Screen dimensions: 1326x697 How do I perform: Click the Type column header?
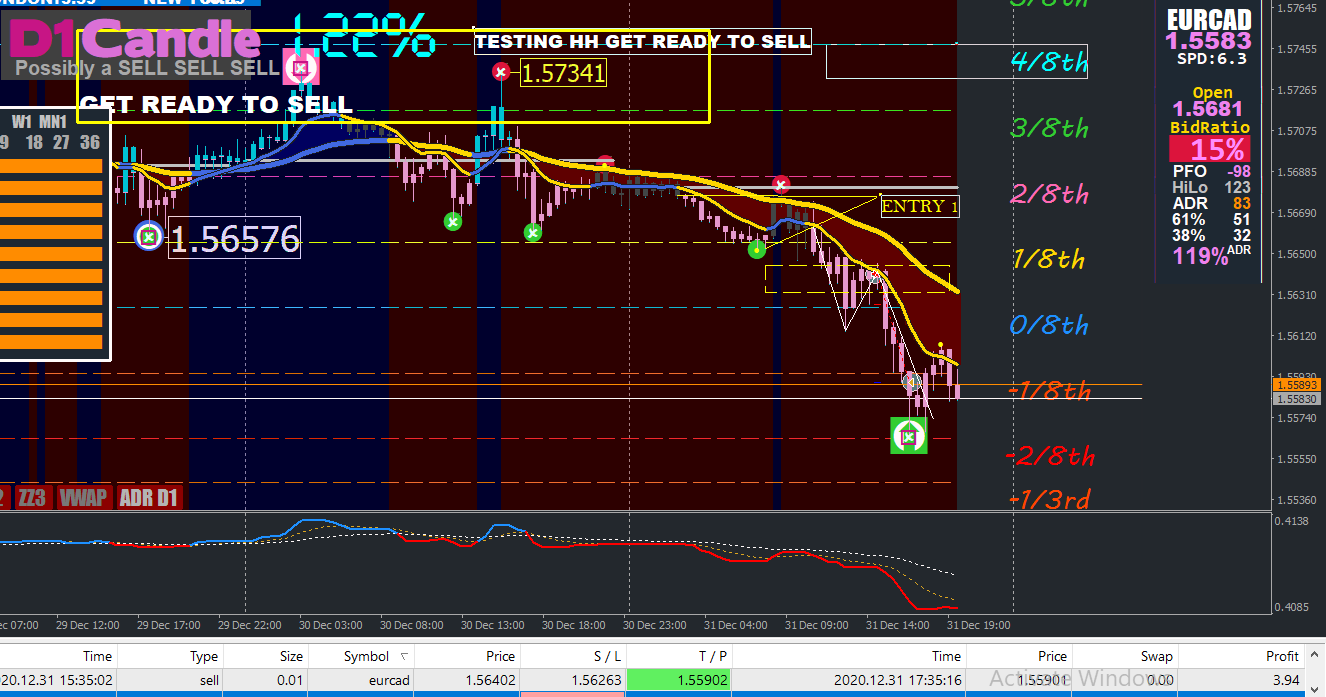click(170, 656)
